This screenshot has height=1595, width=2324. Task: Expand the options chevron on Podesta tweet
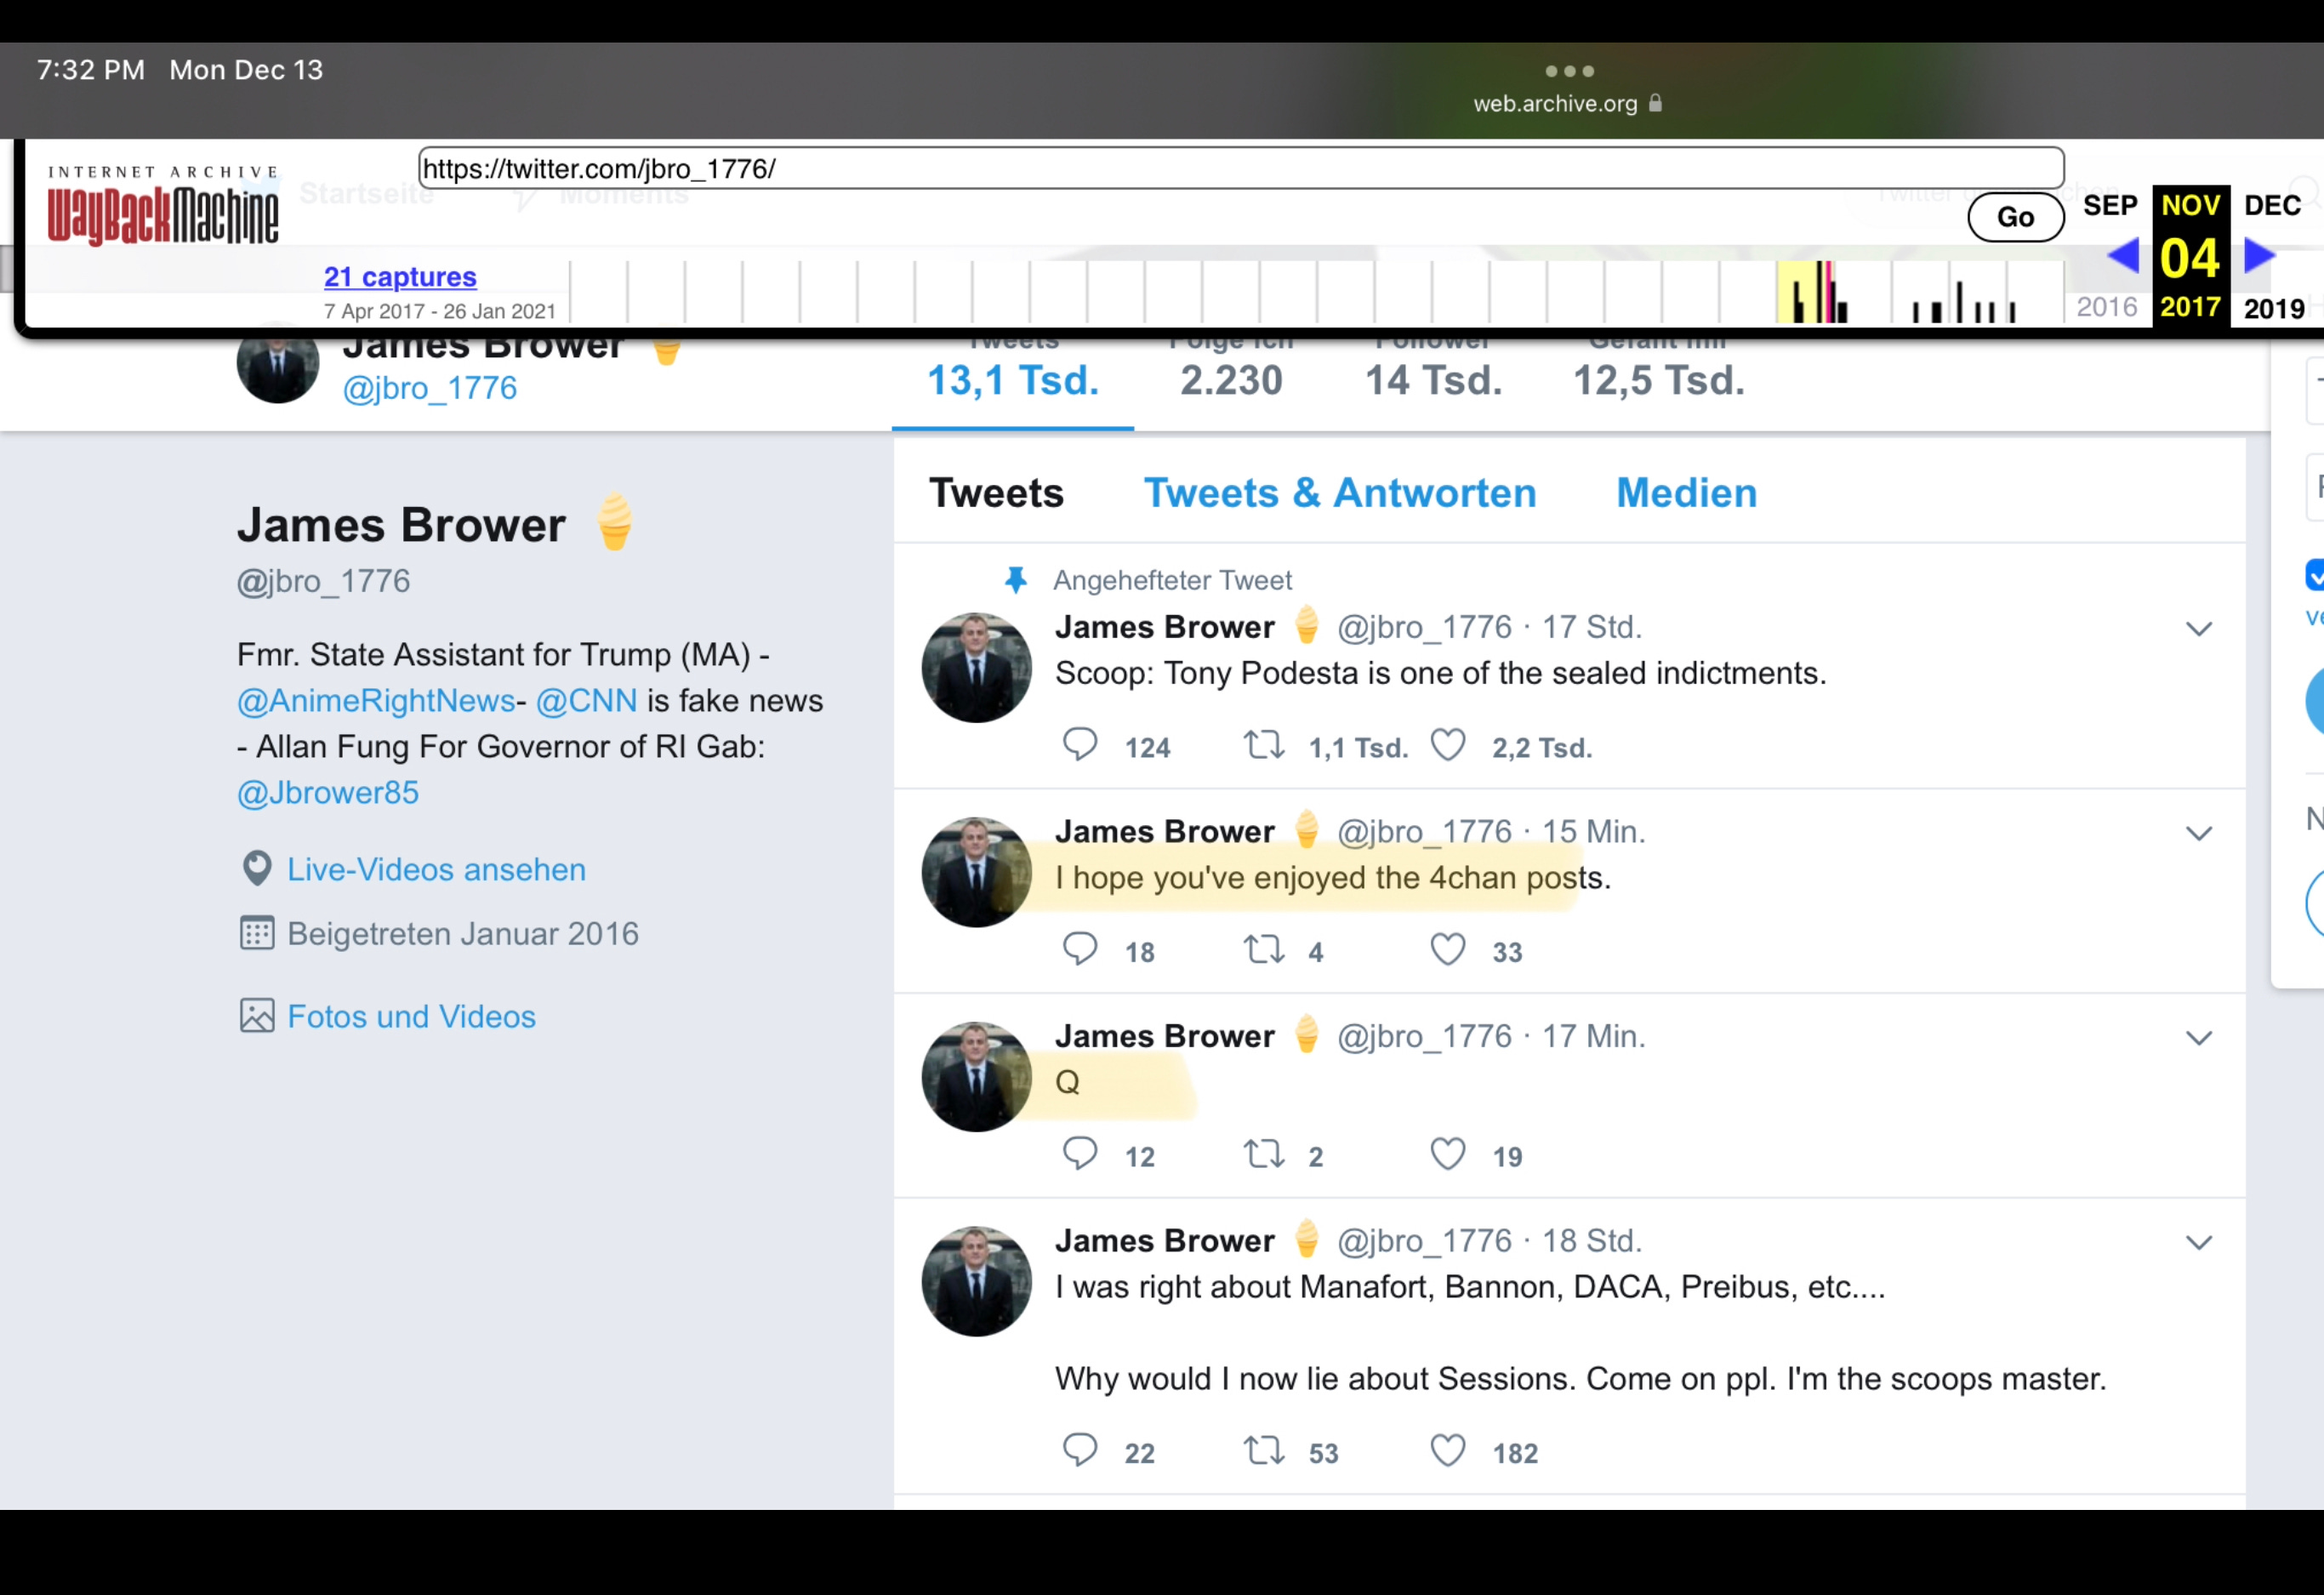click(x=2198, y=629)
